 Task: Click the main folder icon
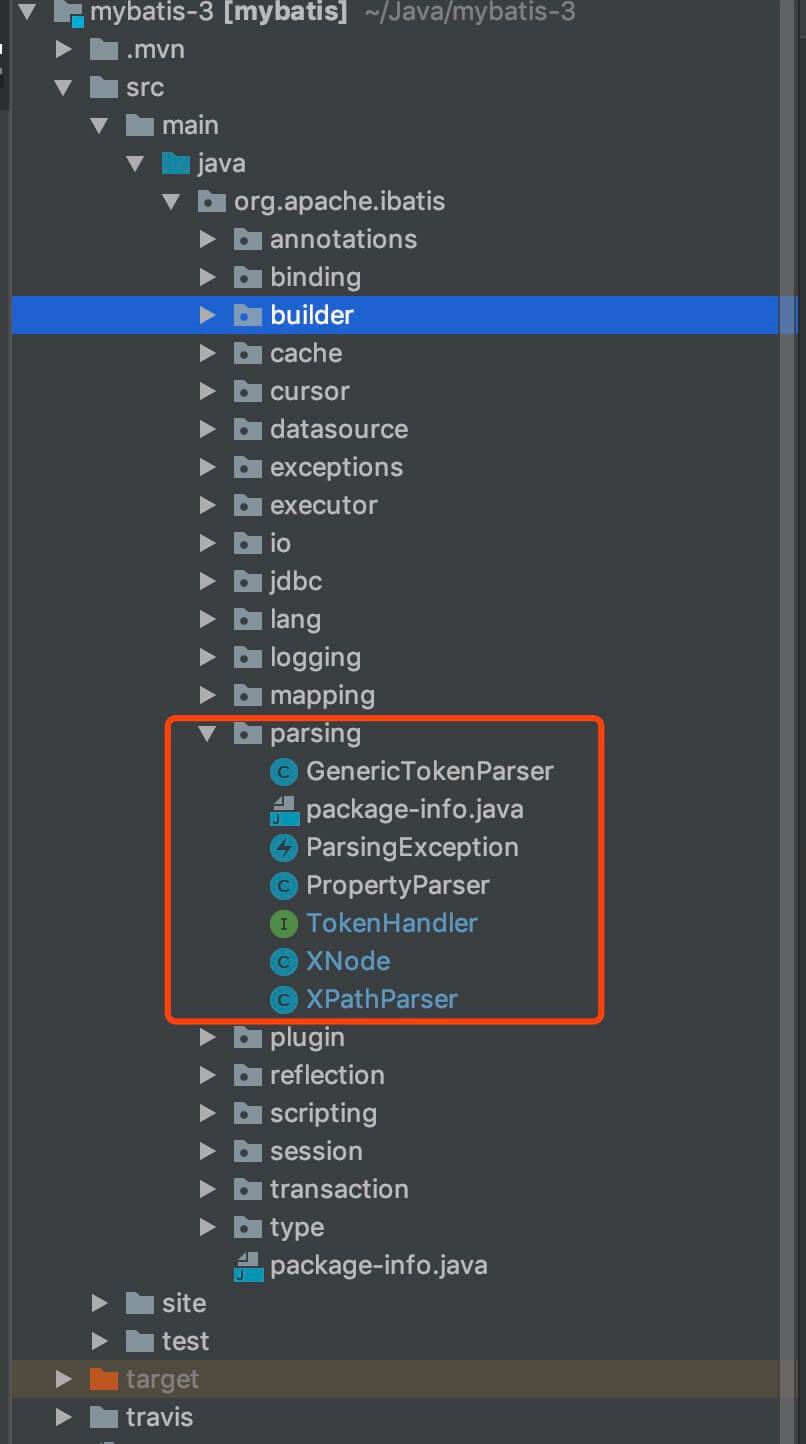point(139,125)
